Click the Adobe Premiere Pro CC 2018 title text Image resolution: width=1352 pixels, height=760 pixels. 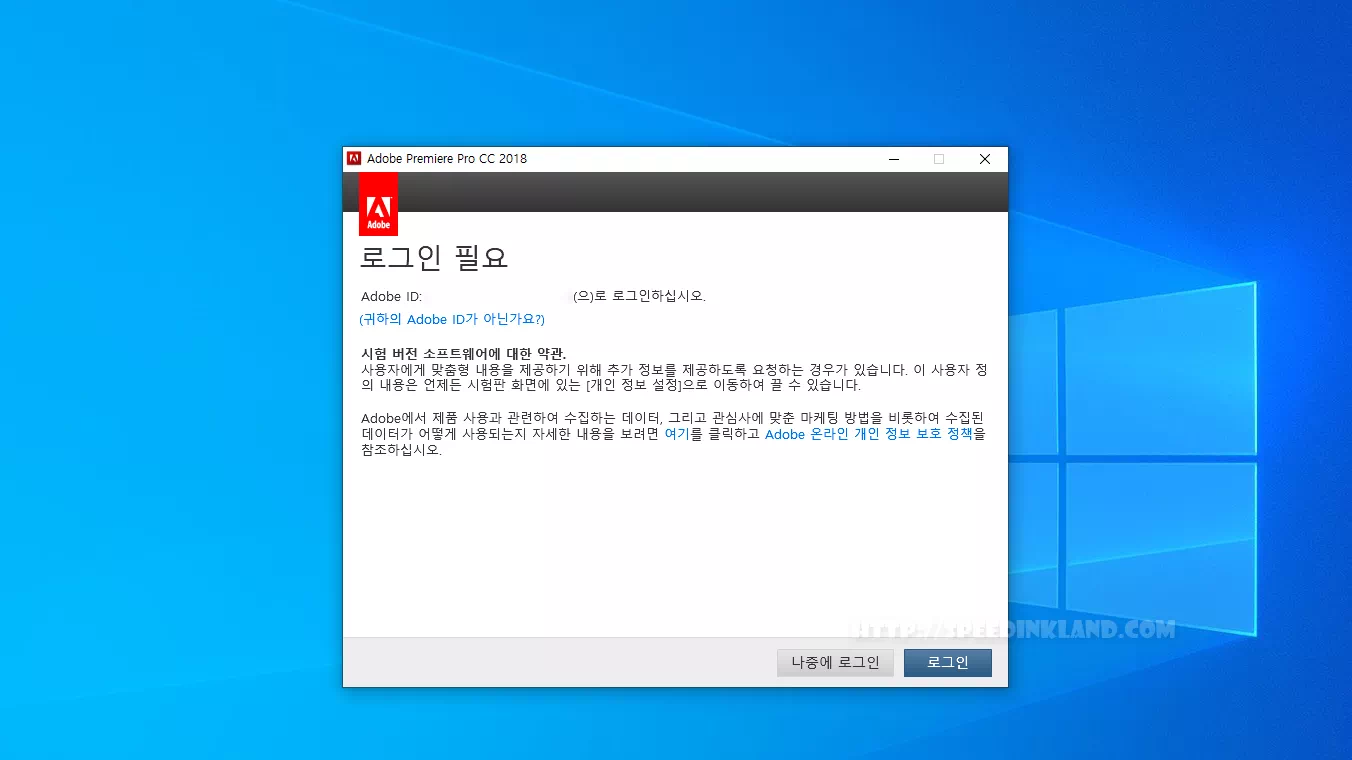pos(447,158)
